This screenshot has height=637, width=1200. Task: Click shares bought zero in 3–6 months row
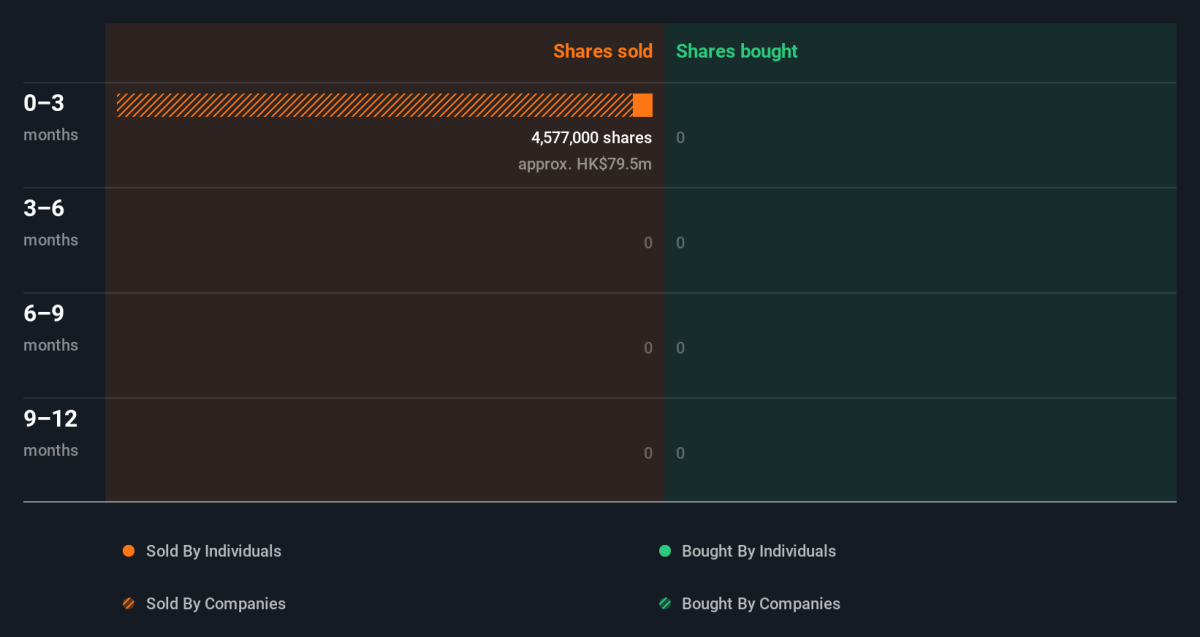click(x=680, y=243)
